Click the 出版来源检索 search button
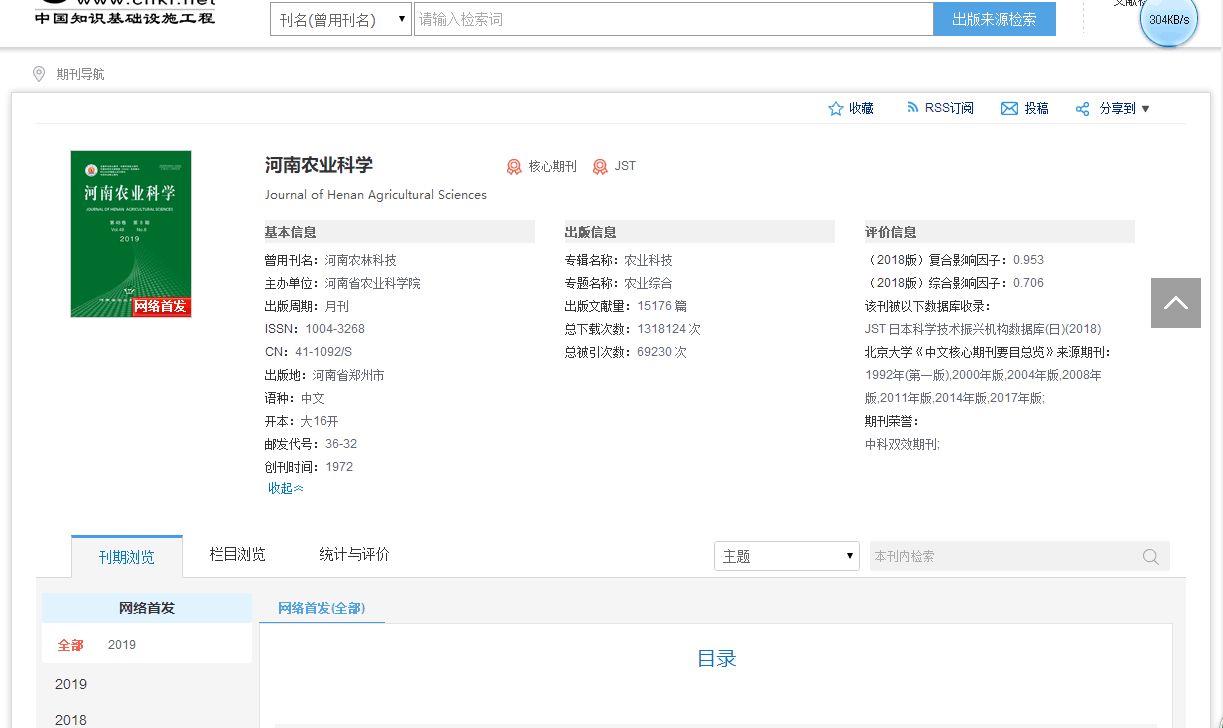The height and width of the screenshot is (728, 1223). 994,19
